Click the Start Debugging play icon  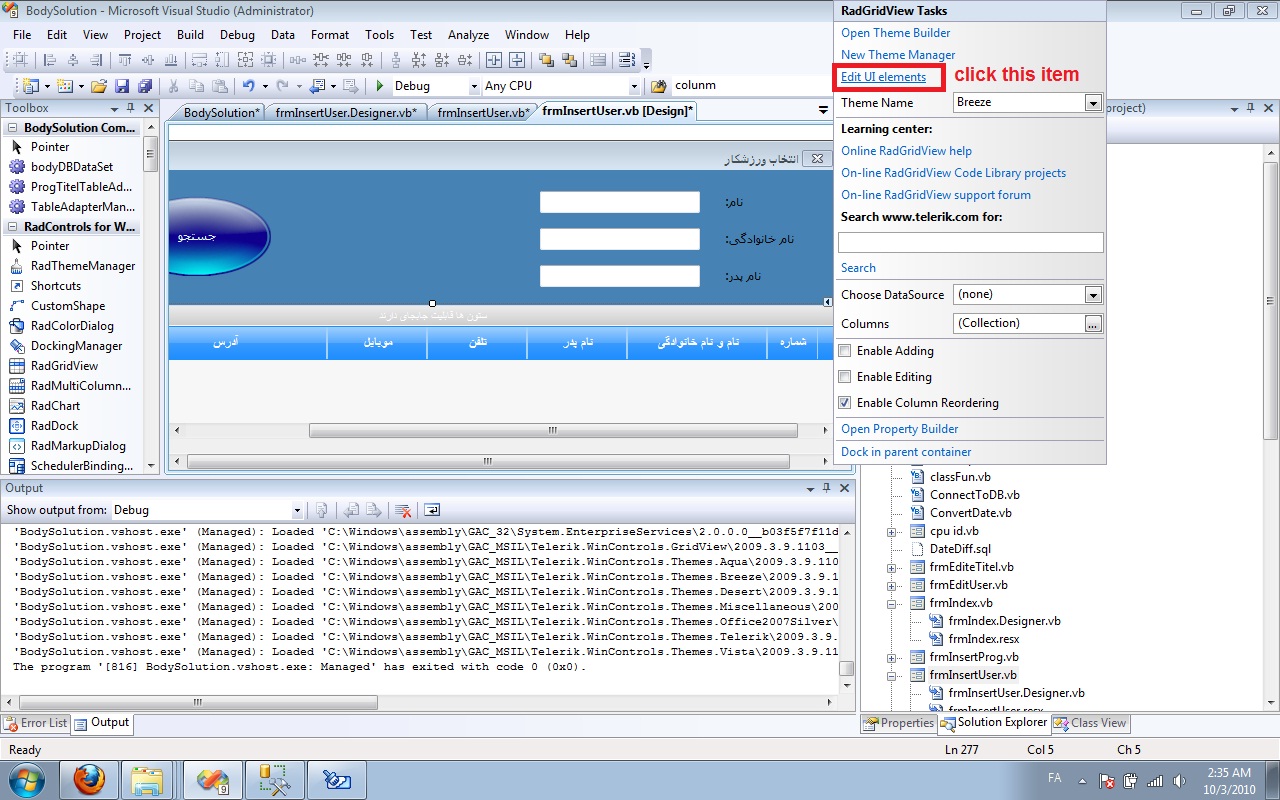pyautogui.click(x=380, y=86)
